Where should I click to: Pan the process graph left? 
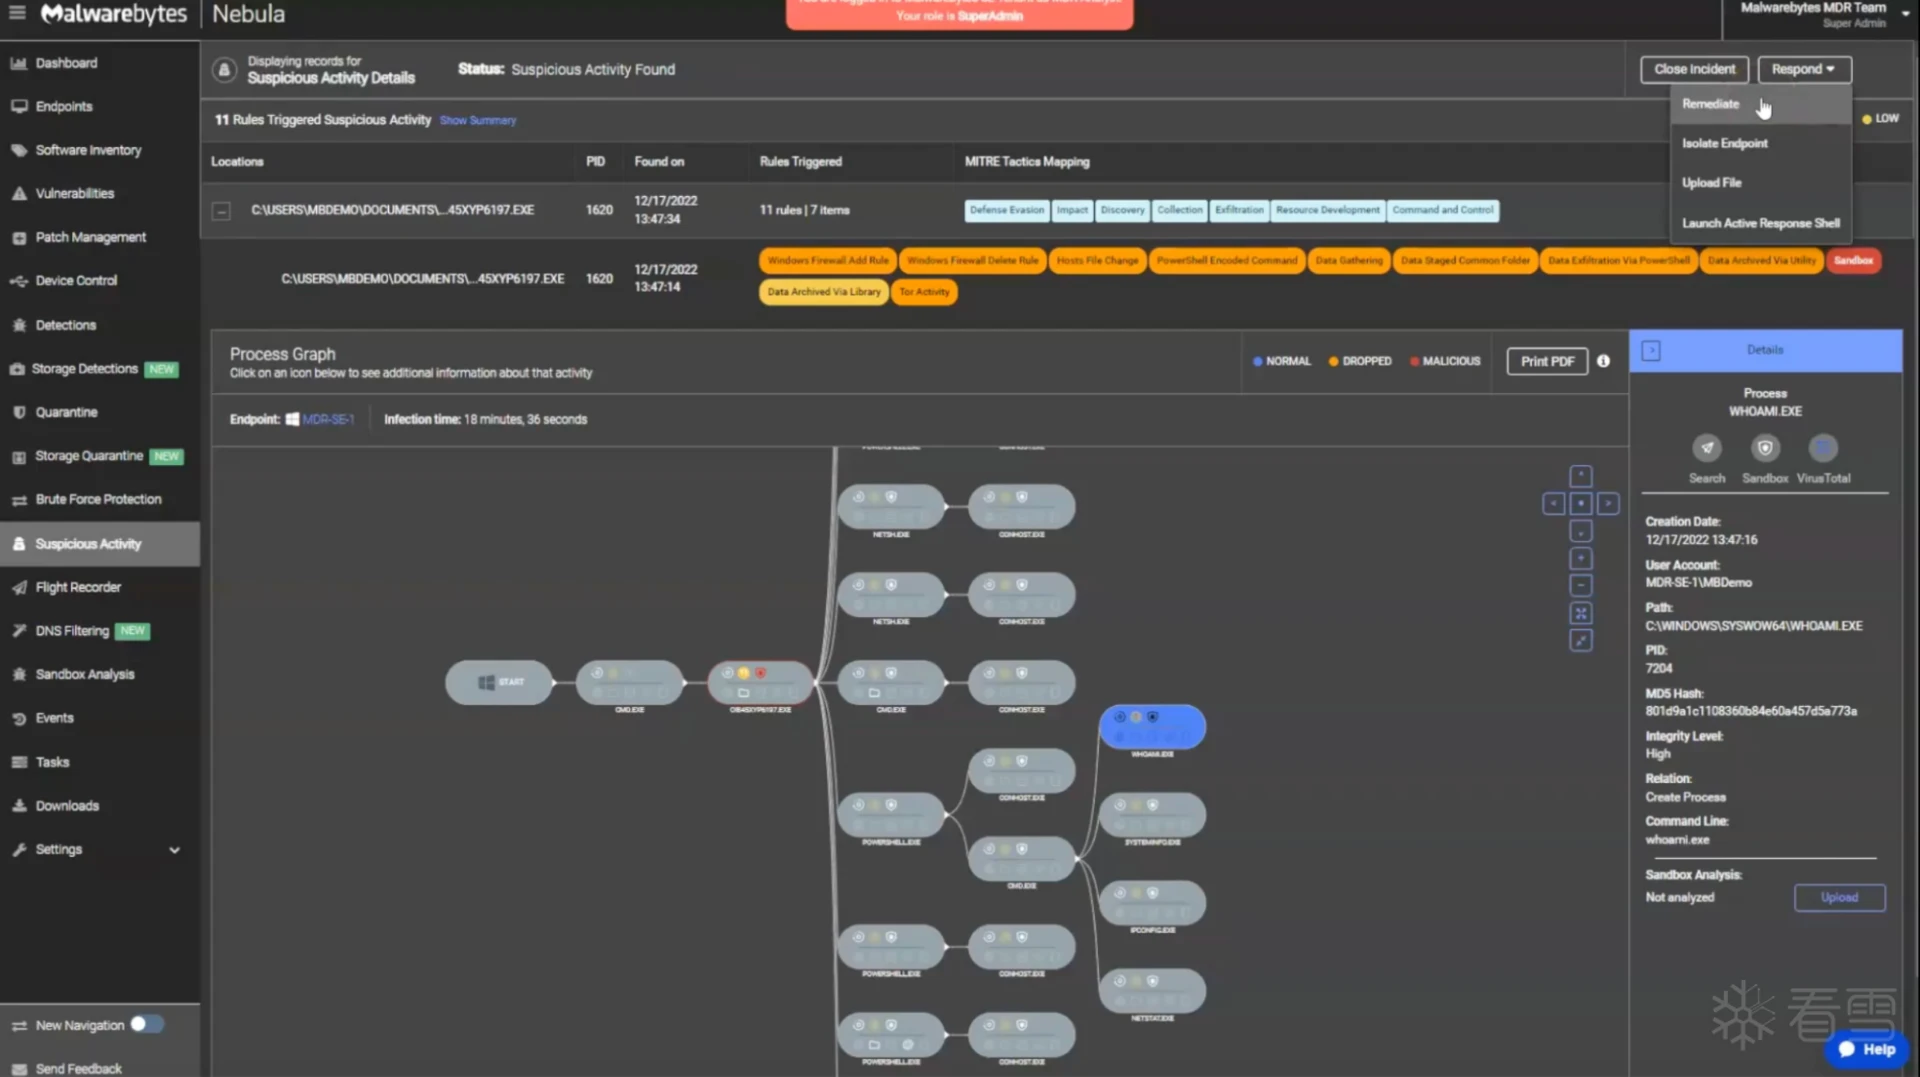[1553, 504]
